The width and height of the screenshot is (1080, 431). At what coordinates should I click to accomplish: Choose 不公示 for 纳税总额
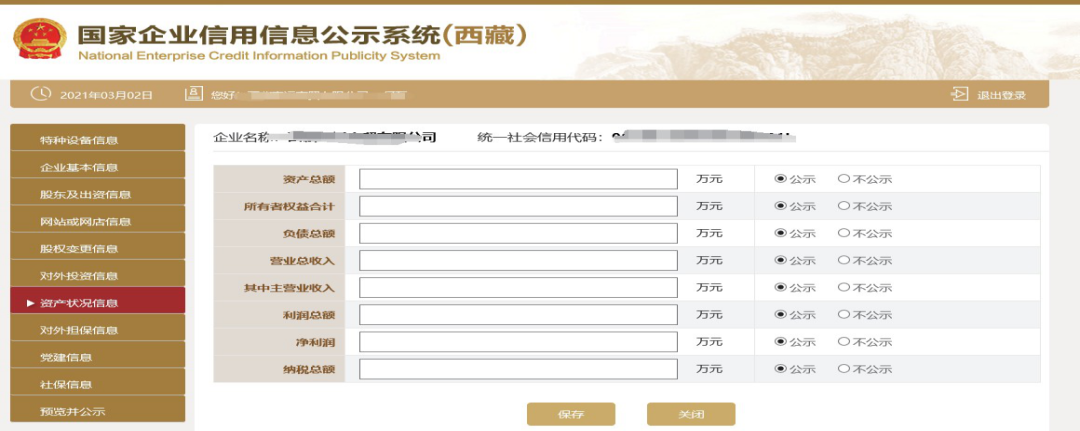(843, 368)
